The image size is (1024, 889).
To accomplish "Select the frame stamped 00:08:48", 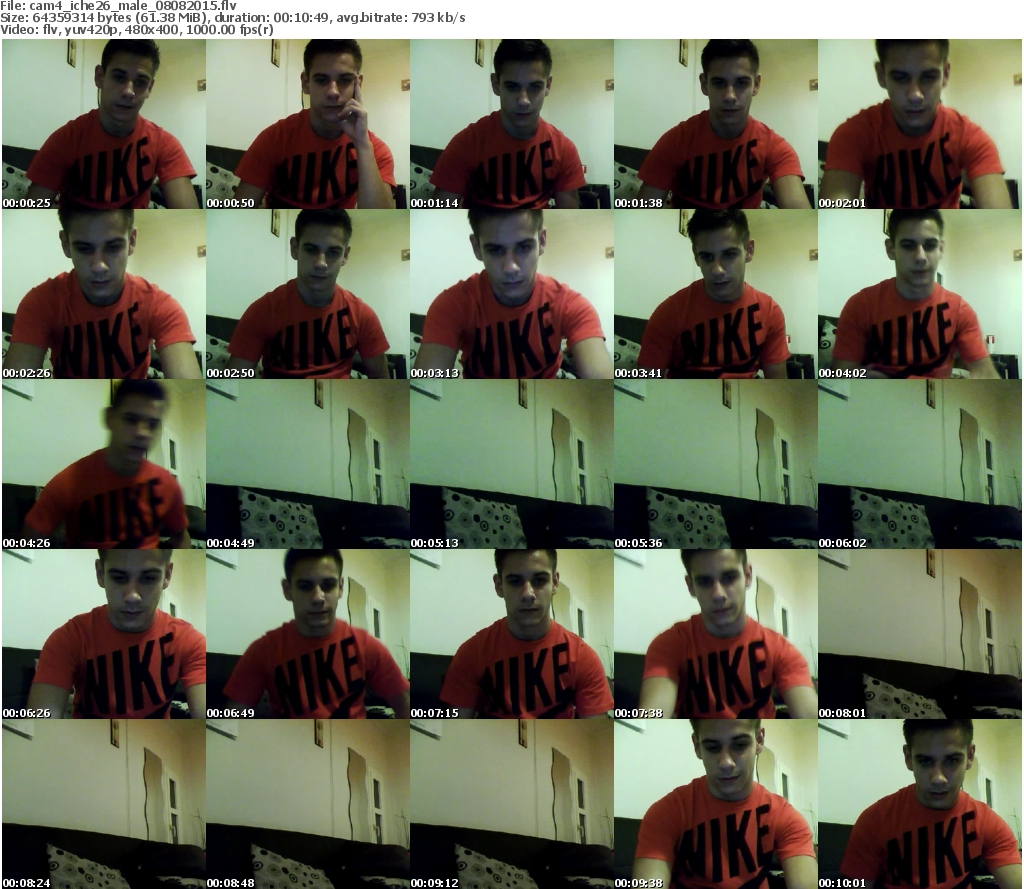I will (308, 804).
